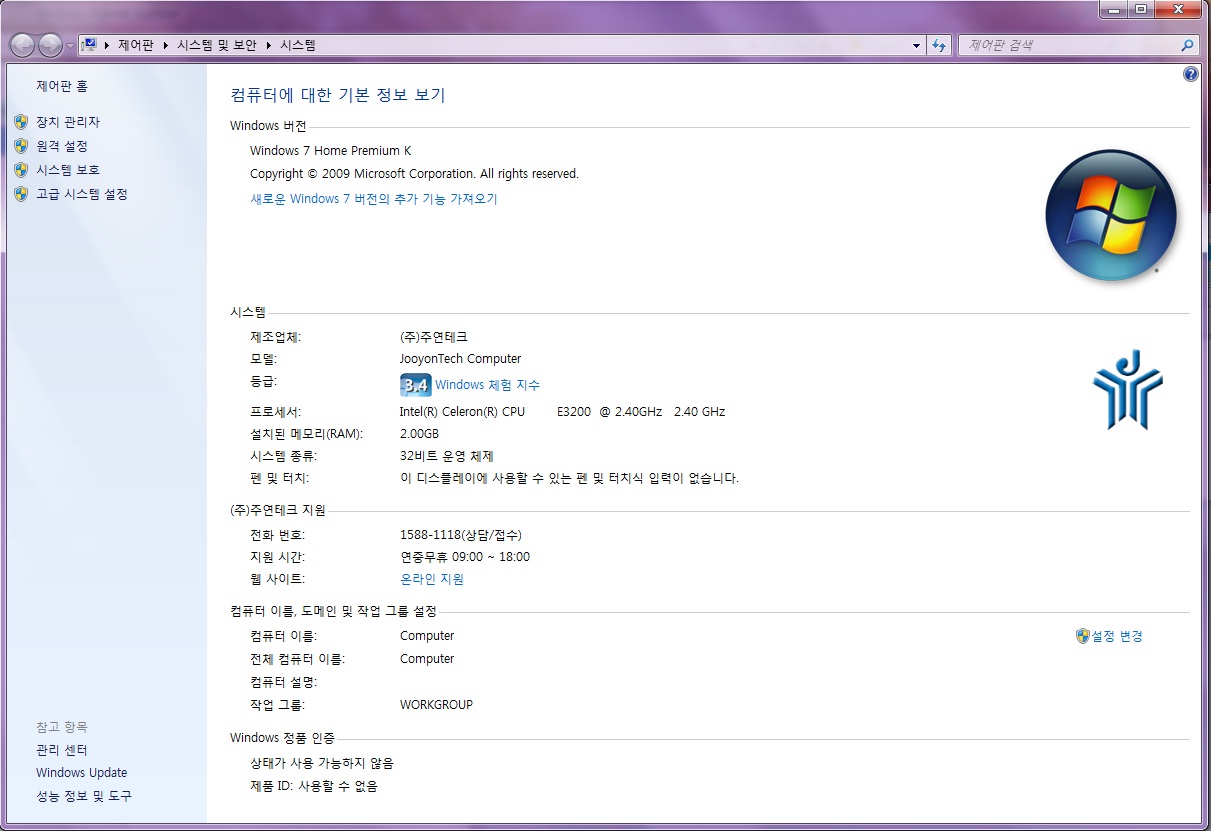This screenshot has width=1211, height=831.
Task: Click the WORKGROUP value
Action: pos(437,705)
